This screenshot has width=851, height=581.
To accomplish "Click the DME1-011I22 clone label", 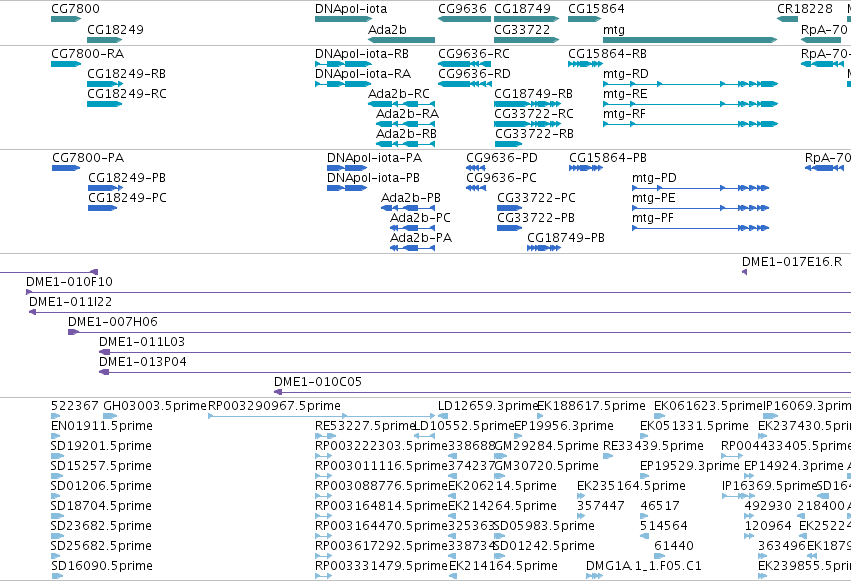I will tap(70, 302).
